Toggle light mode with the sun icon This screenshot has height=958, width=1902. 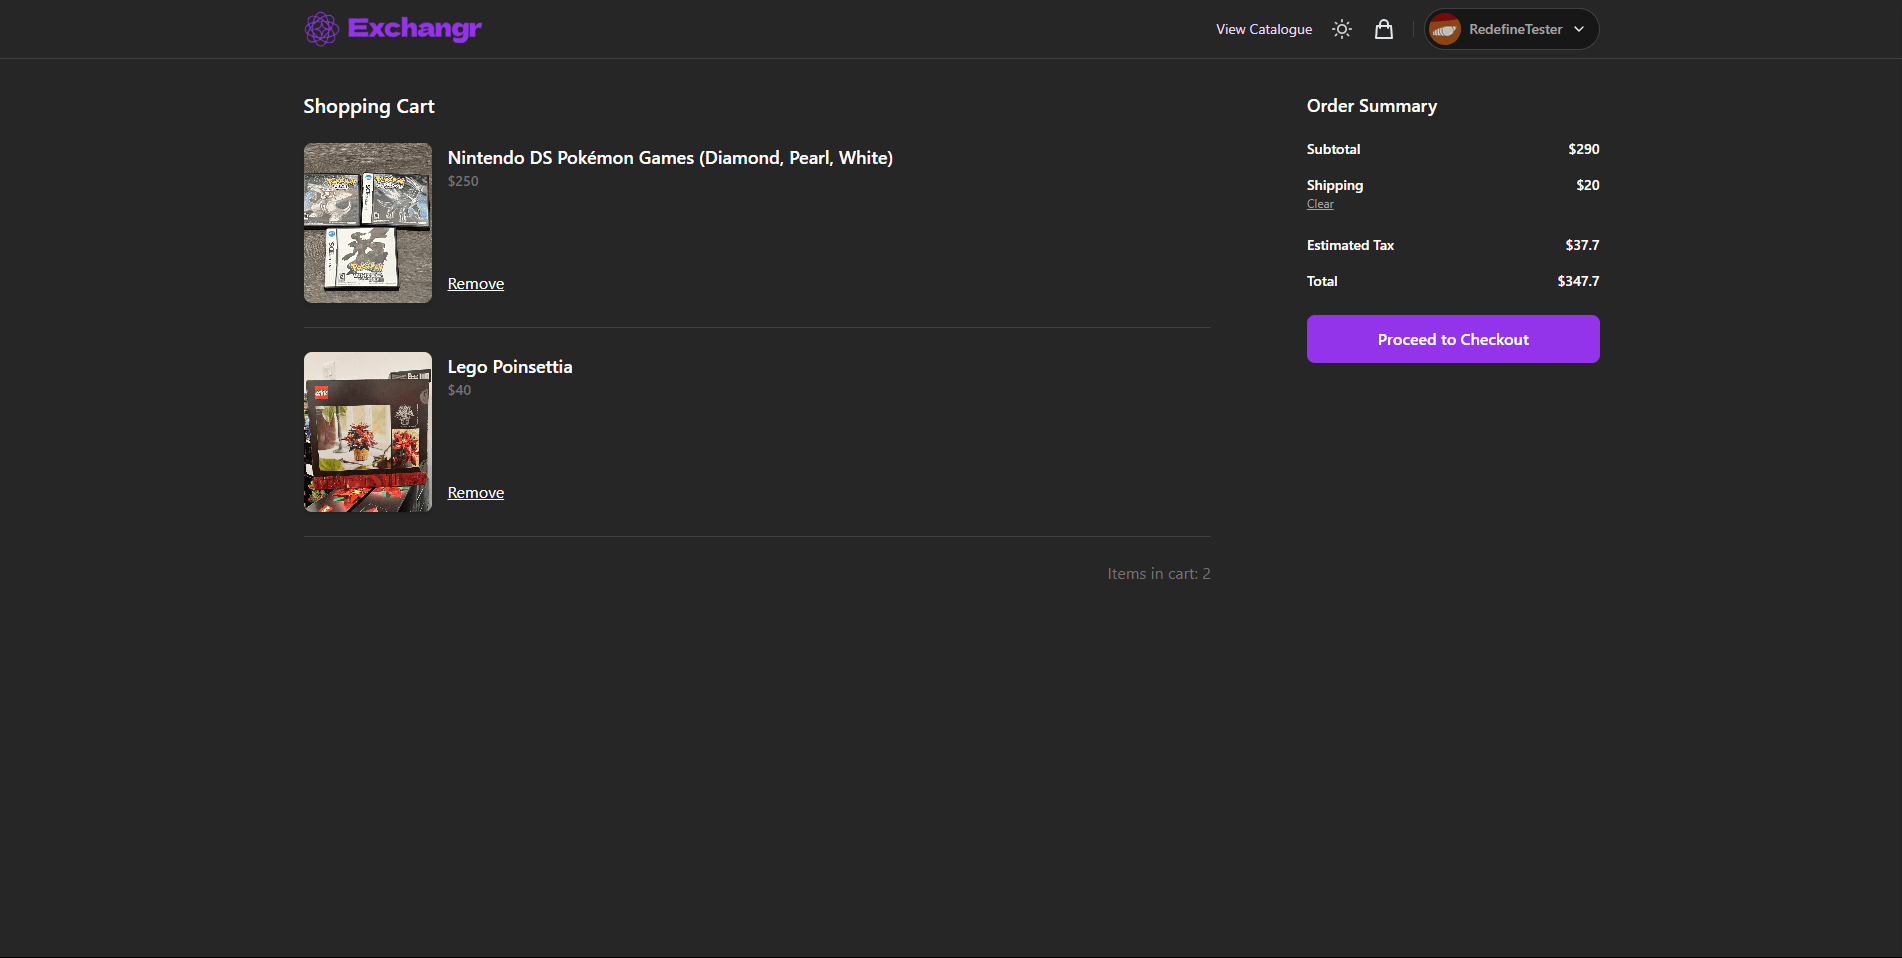[1341, 28]
